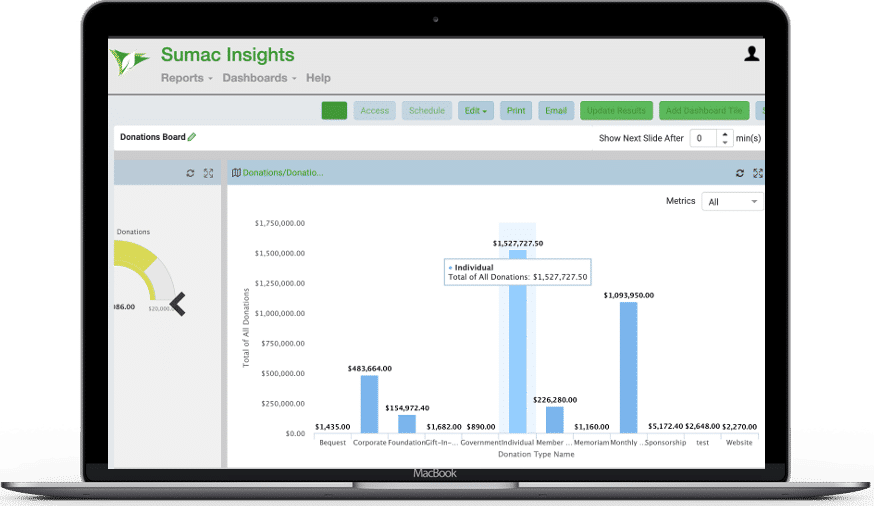Click the $154,972.40 value label
This screenshot has width=874, height=506.
tap(407, 408)
